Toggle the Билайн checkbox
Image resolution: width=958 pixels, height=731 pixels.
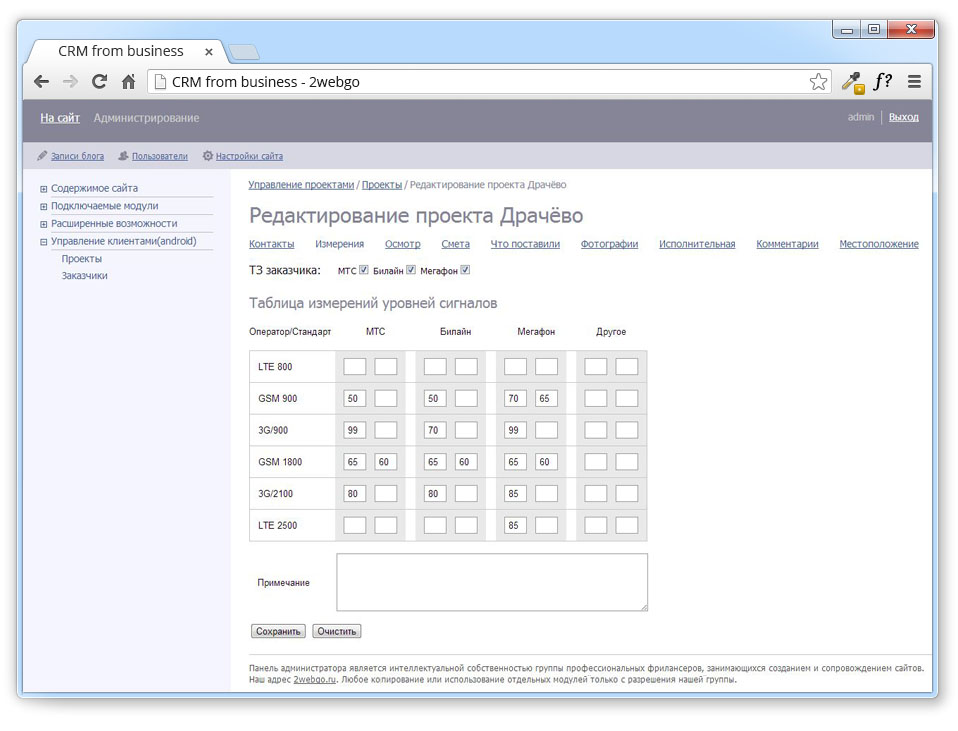[x=411, y=270]
